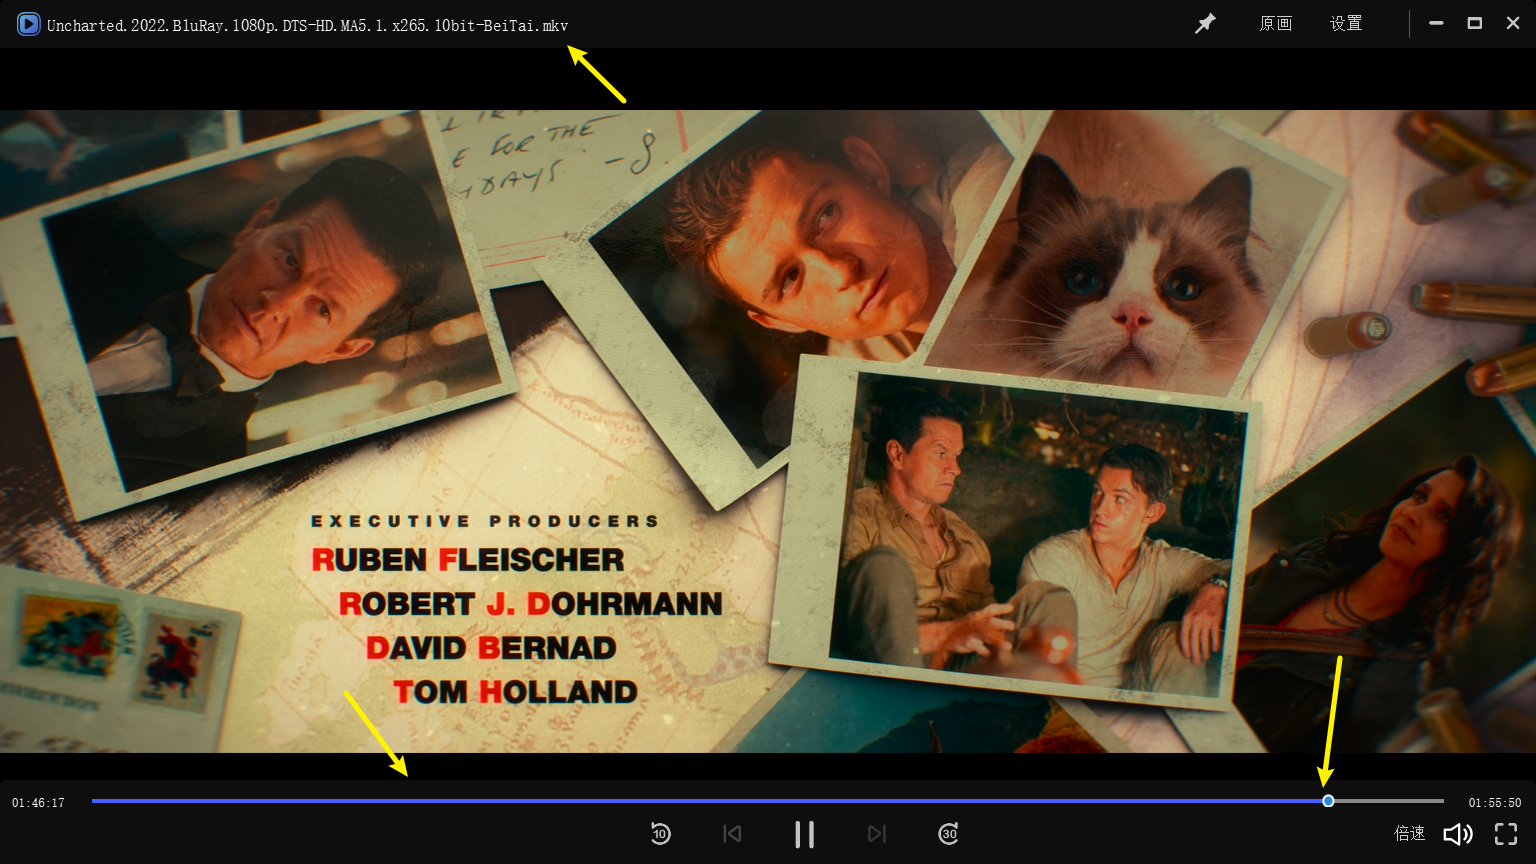The height and width of the screenshot is (864, 1536).
Task: Pause playback with the center pause button
Action: [x=804, y=834]
